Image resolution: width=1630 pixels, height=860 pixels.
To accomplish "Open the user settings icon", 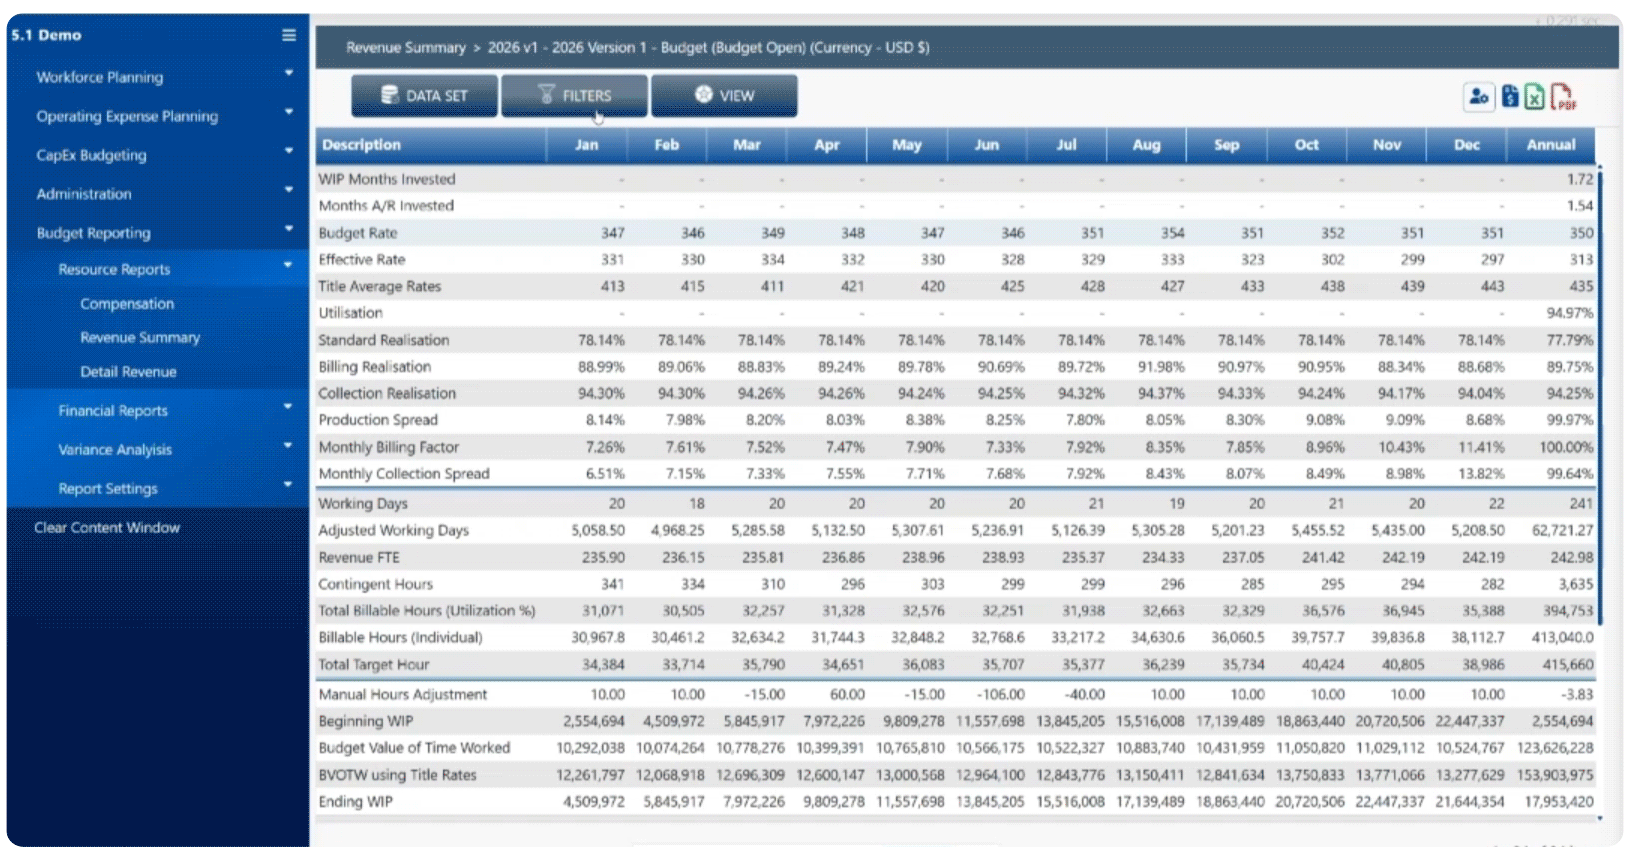I will [1477, 97].
